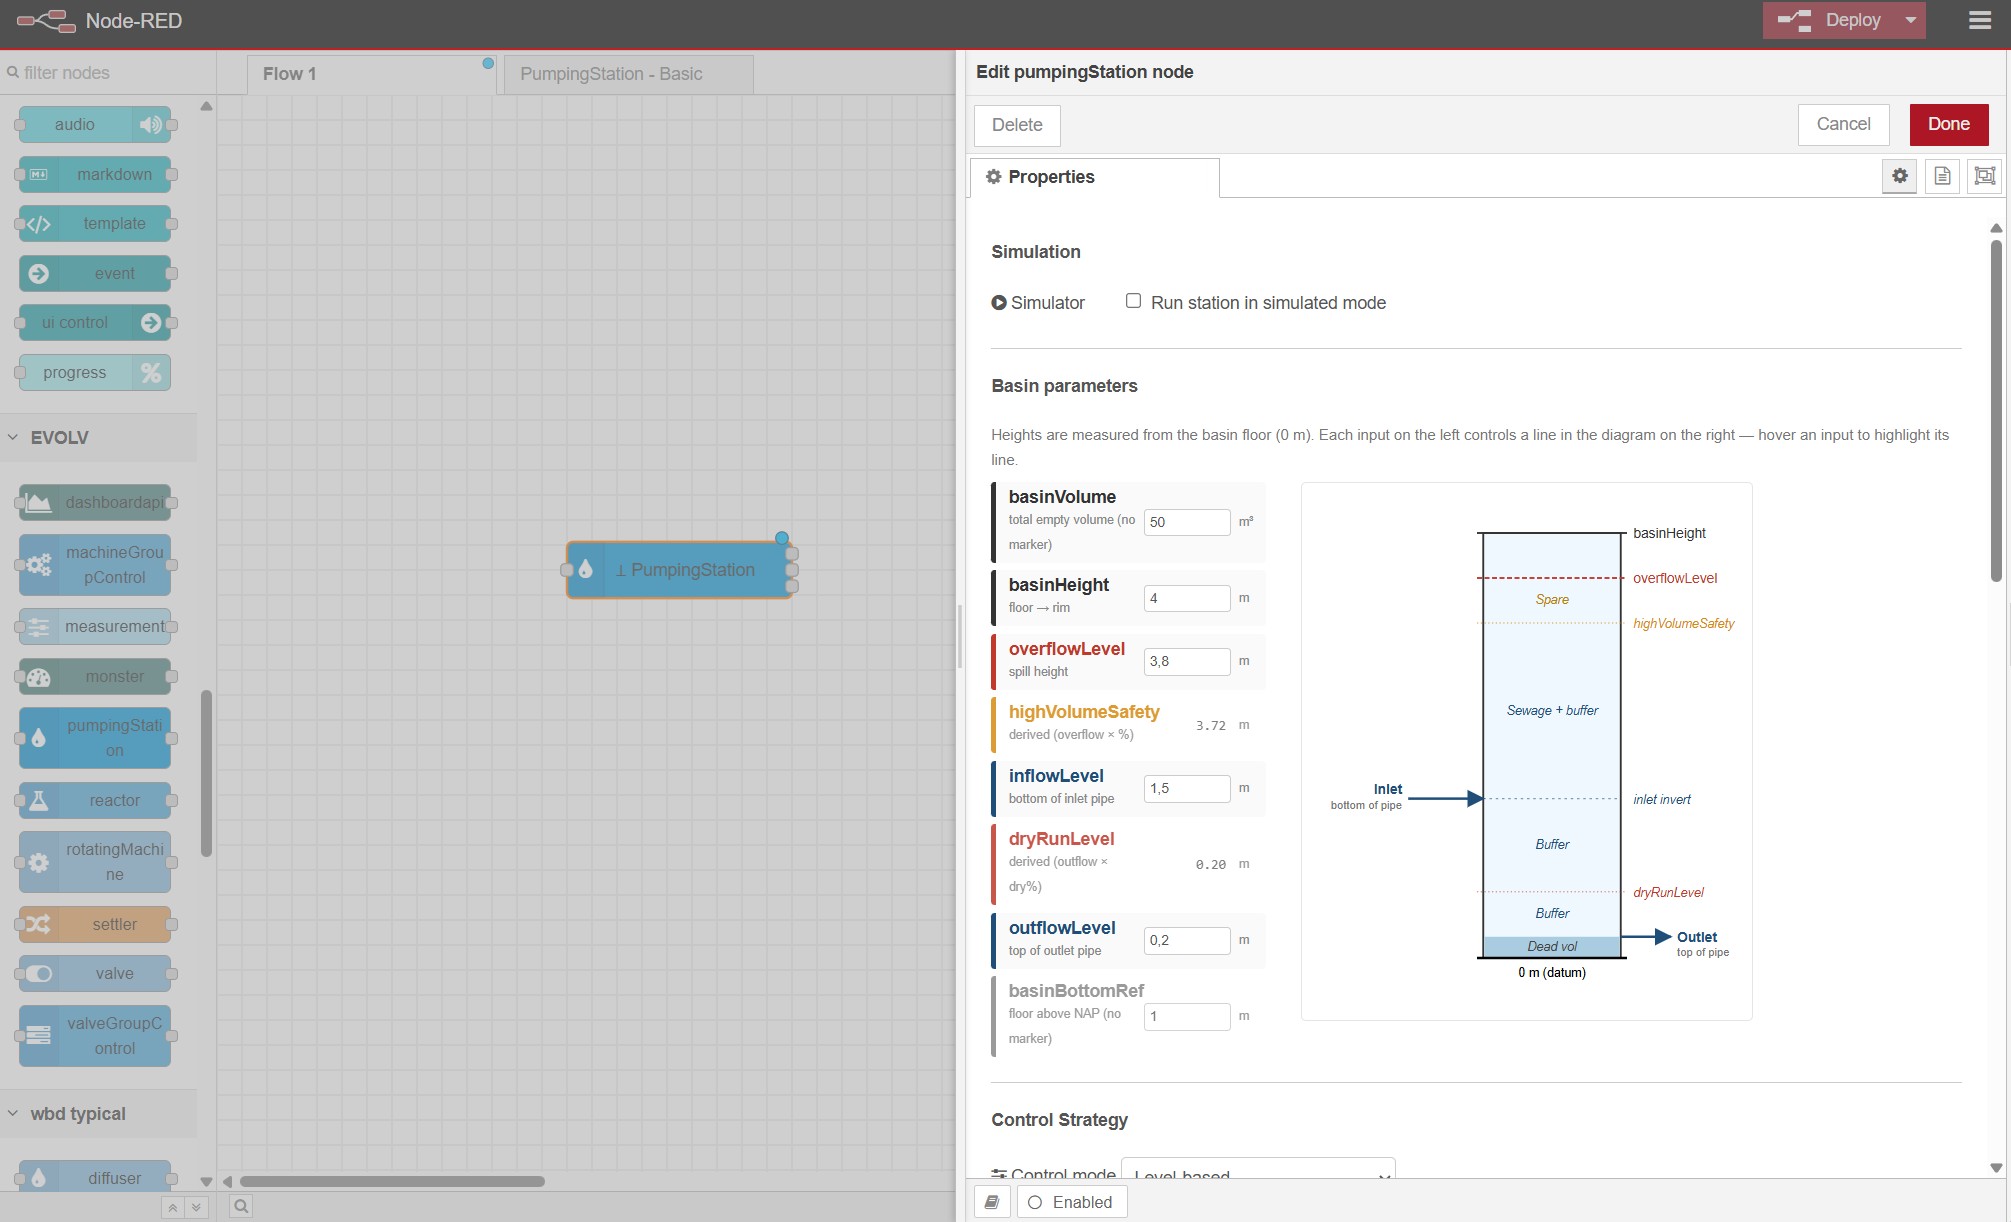Viewport: 2011px width, 1222px height.
Task: Collapse all palette categories icon
Action: tap(173, 1208)
